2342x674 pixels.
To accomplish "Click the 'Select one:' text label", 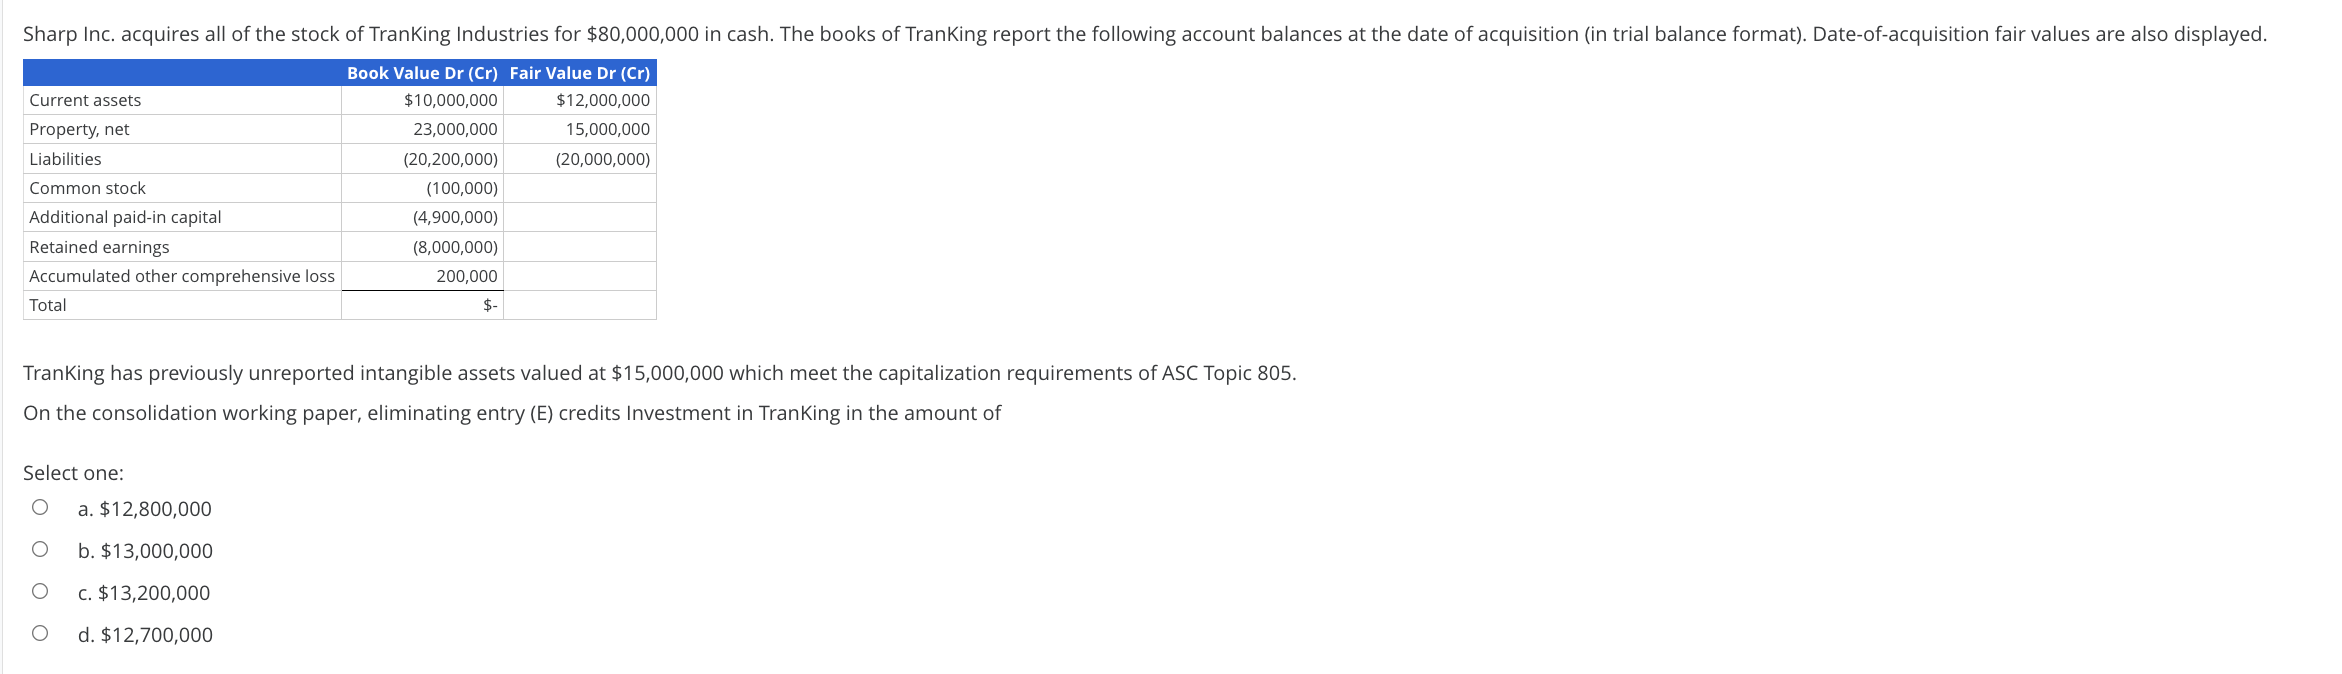I will click(x=74, y=471).
